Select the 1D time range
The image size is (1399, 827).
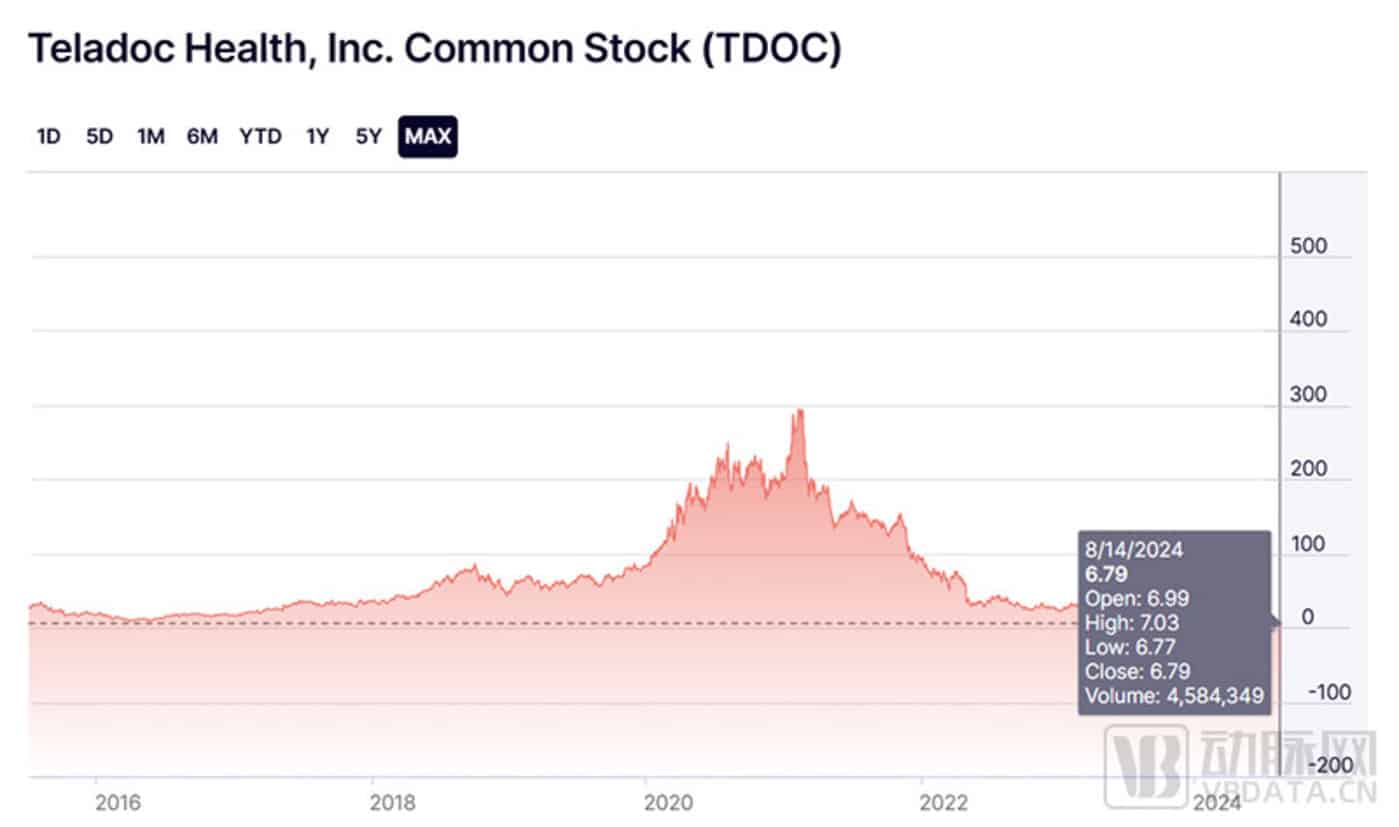(x=48, y=137)
